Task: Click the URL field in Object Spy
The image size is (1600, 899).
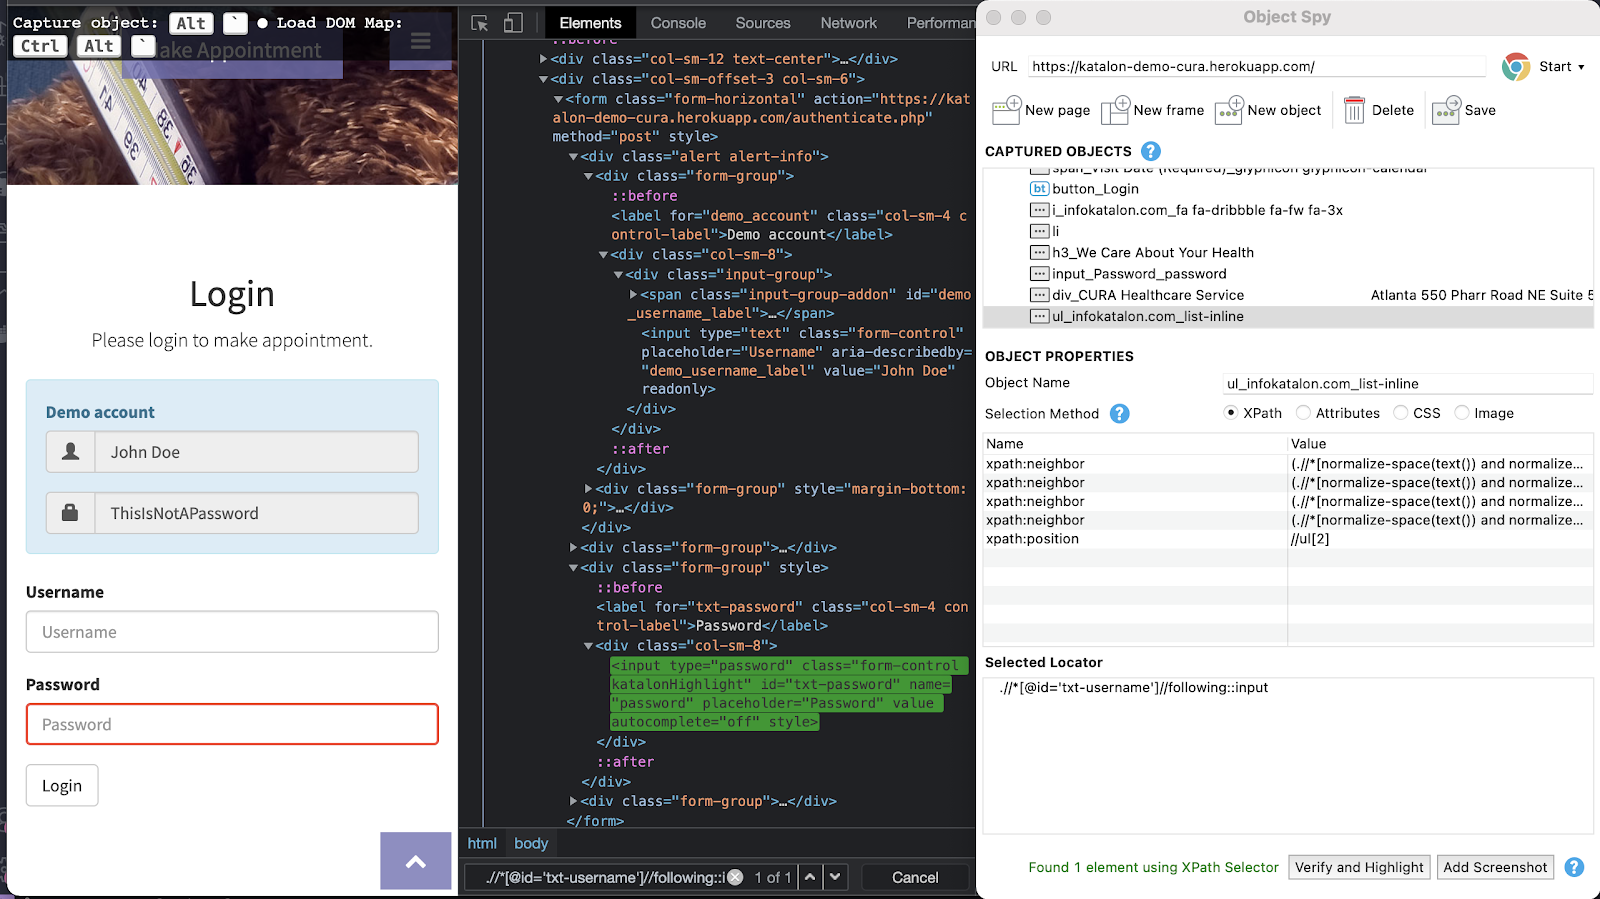Action: click(1257, 67)
